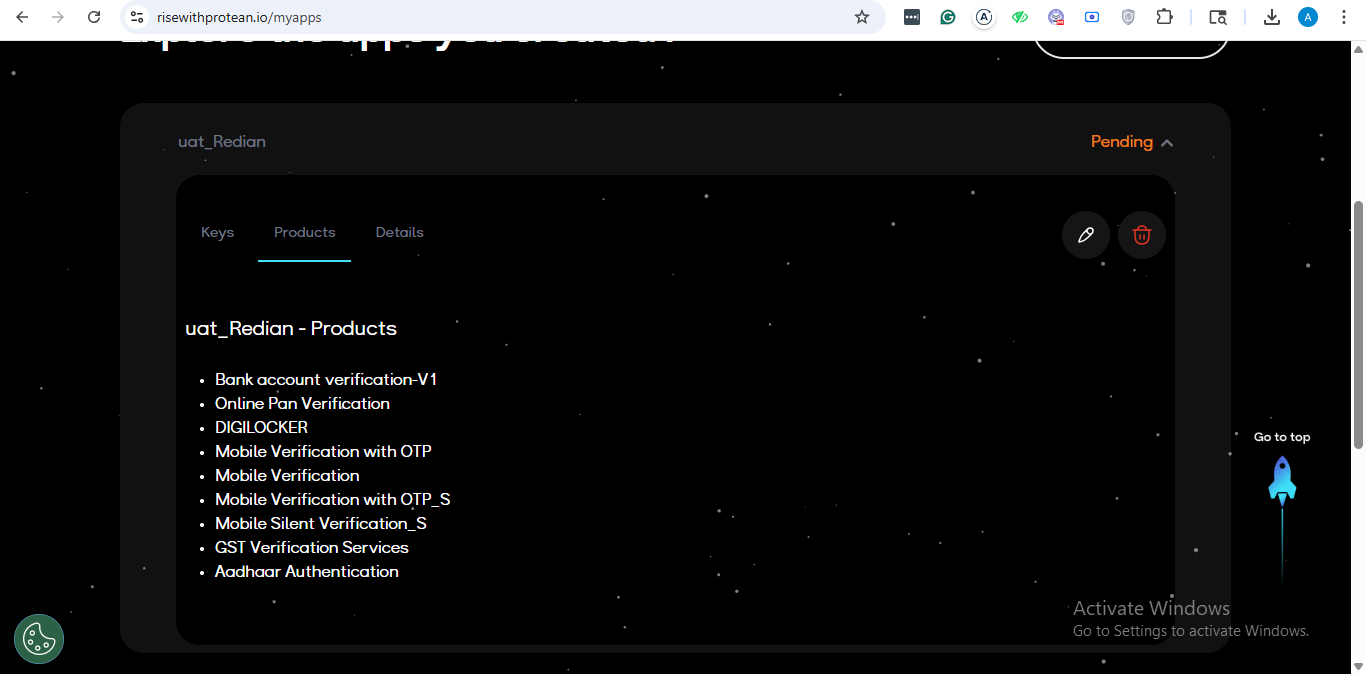Bookmark this page with the star icon

pos(862,17)
